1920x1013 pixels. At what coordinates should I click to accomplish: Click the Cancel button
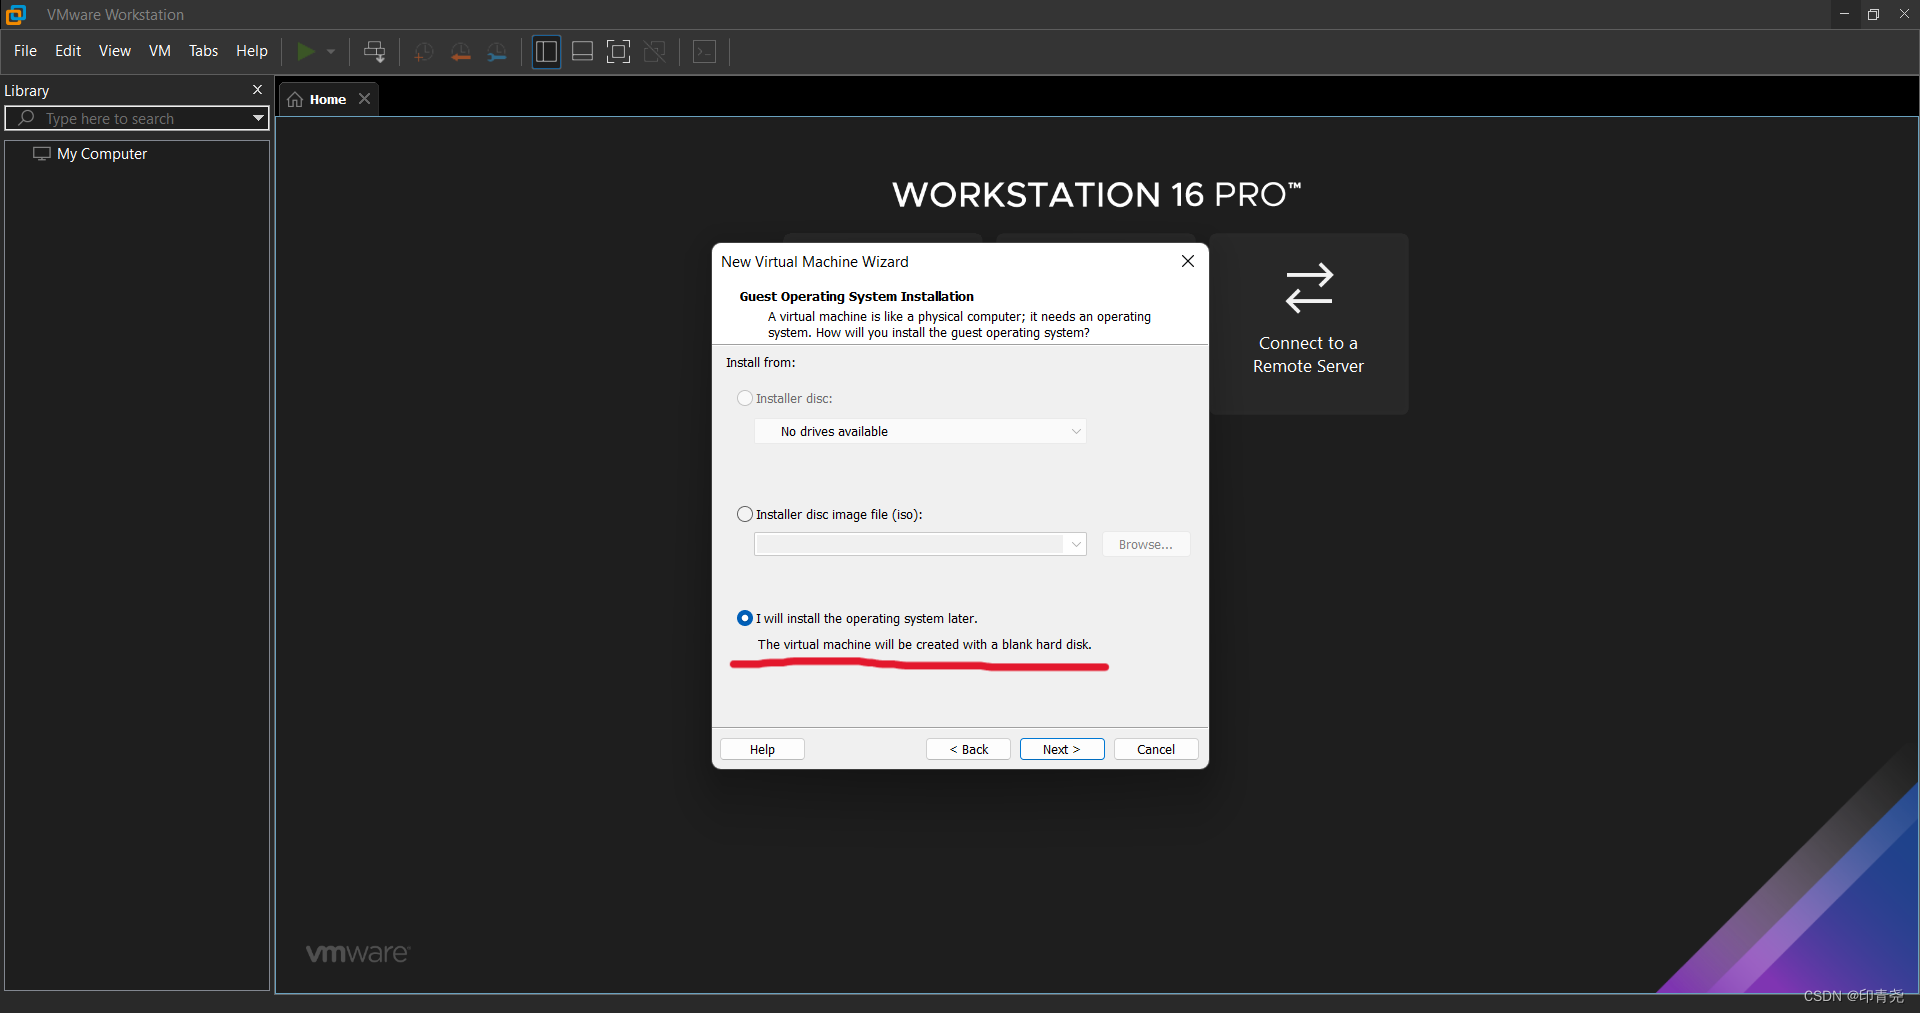[x=1156, y=749]
